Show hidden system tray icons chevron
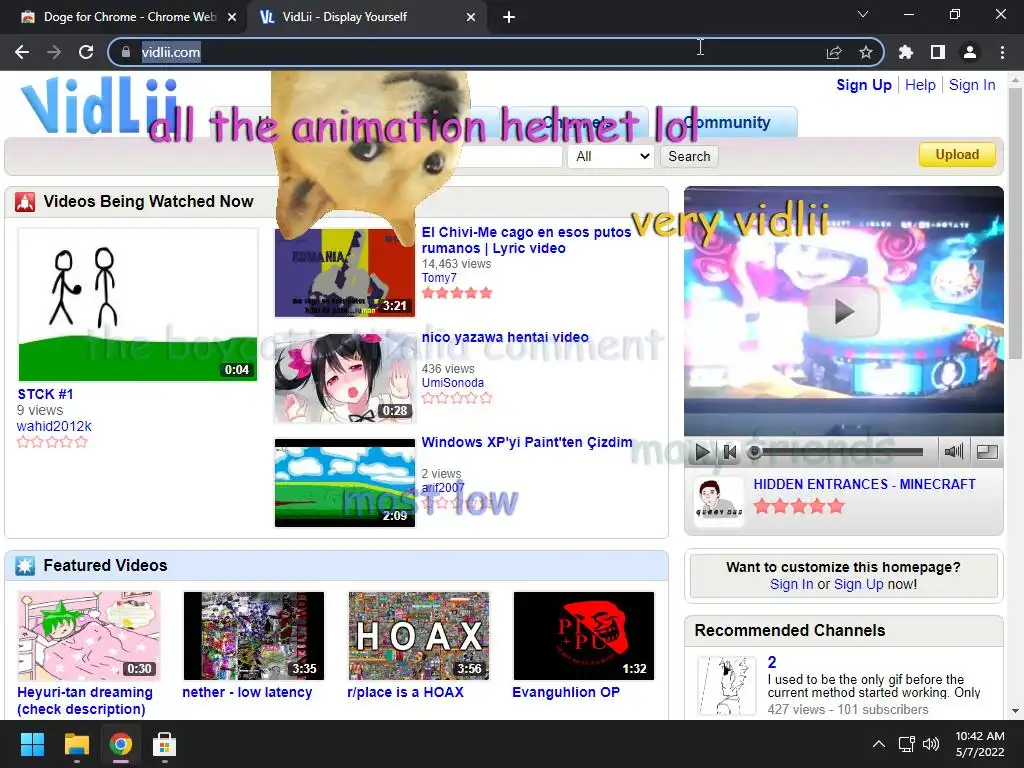This screenshot has width=1024, height=768. 879,744
